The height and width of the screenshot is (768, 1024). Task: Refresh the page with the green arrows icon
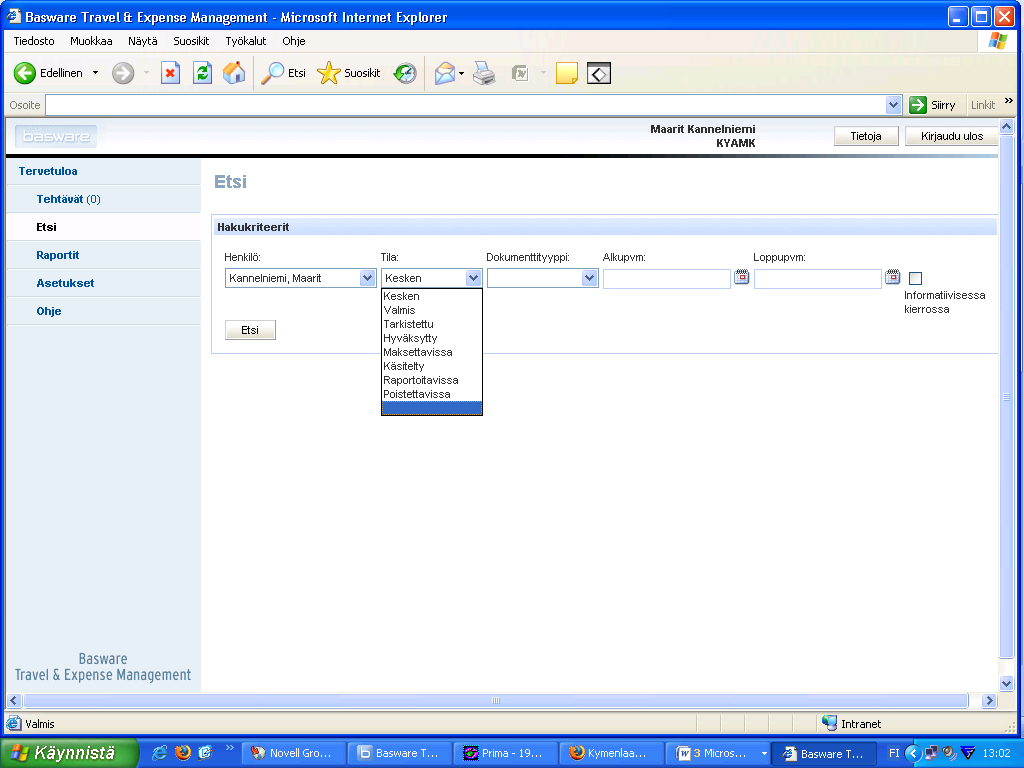202,73
